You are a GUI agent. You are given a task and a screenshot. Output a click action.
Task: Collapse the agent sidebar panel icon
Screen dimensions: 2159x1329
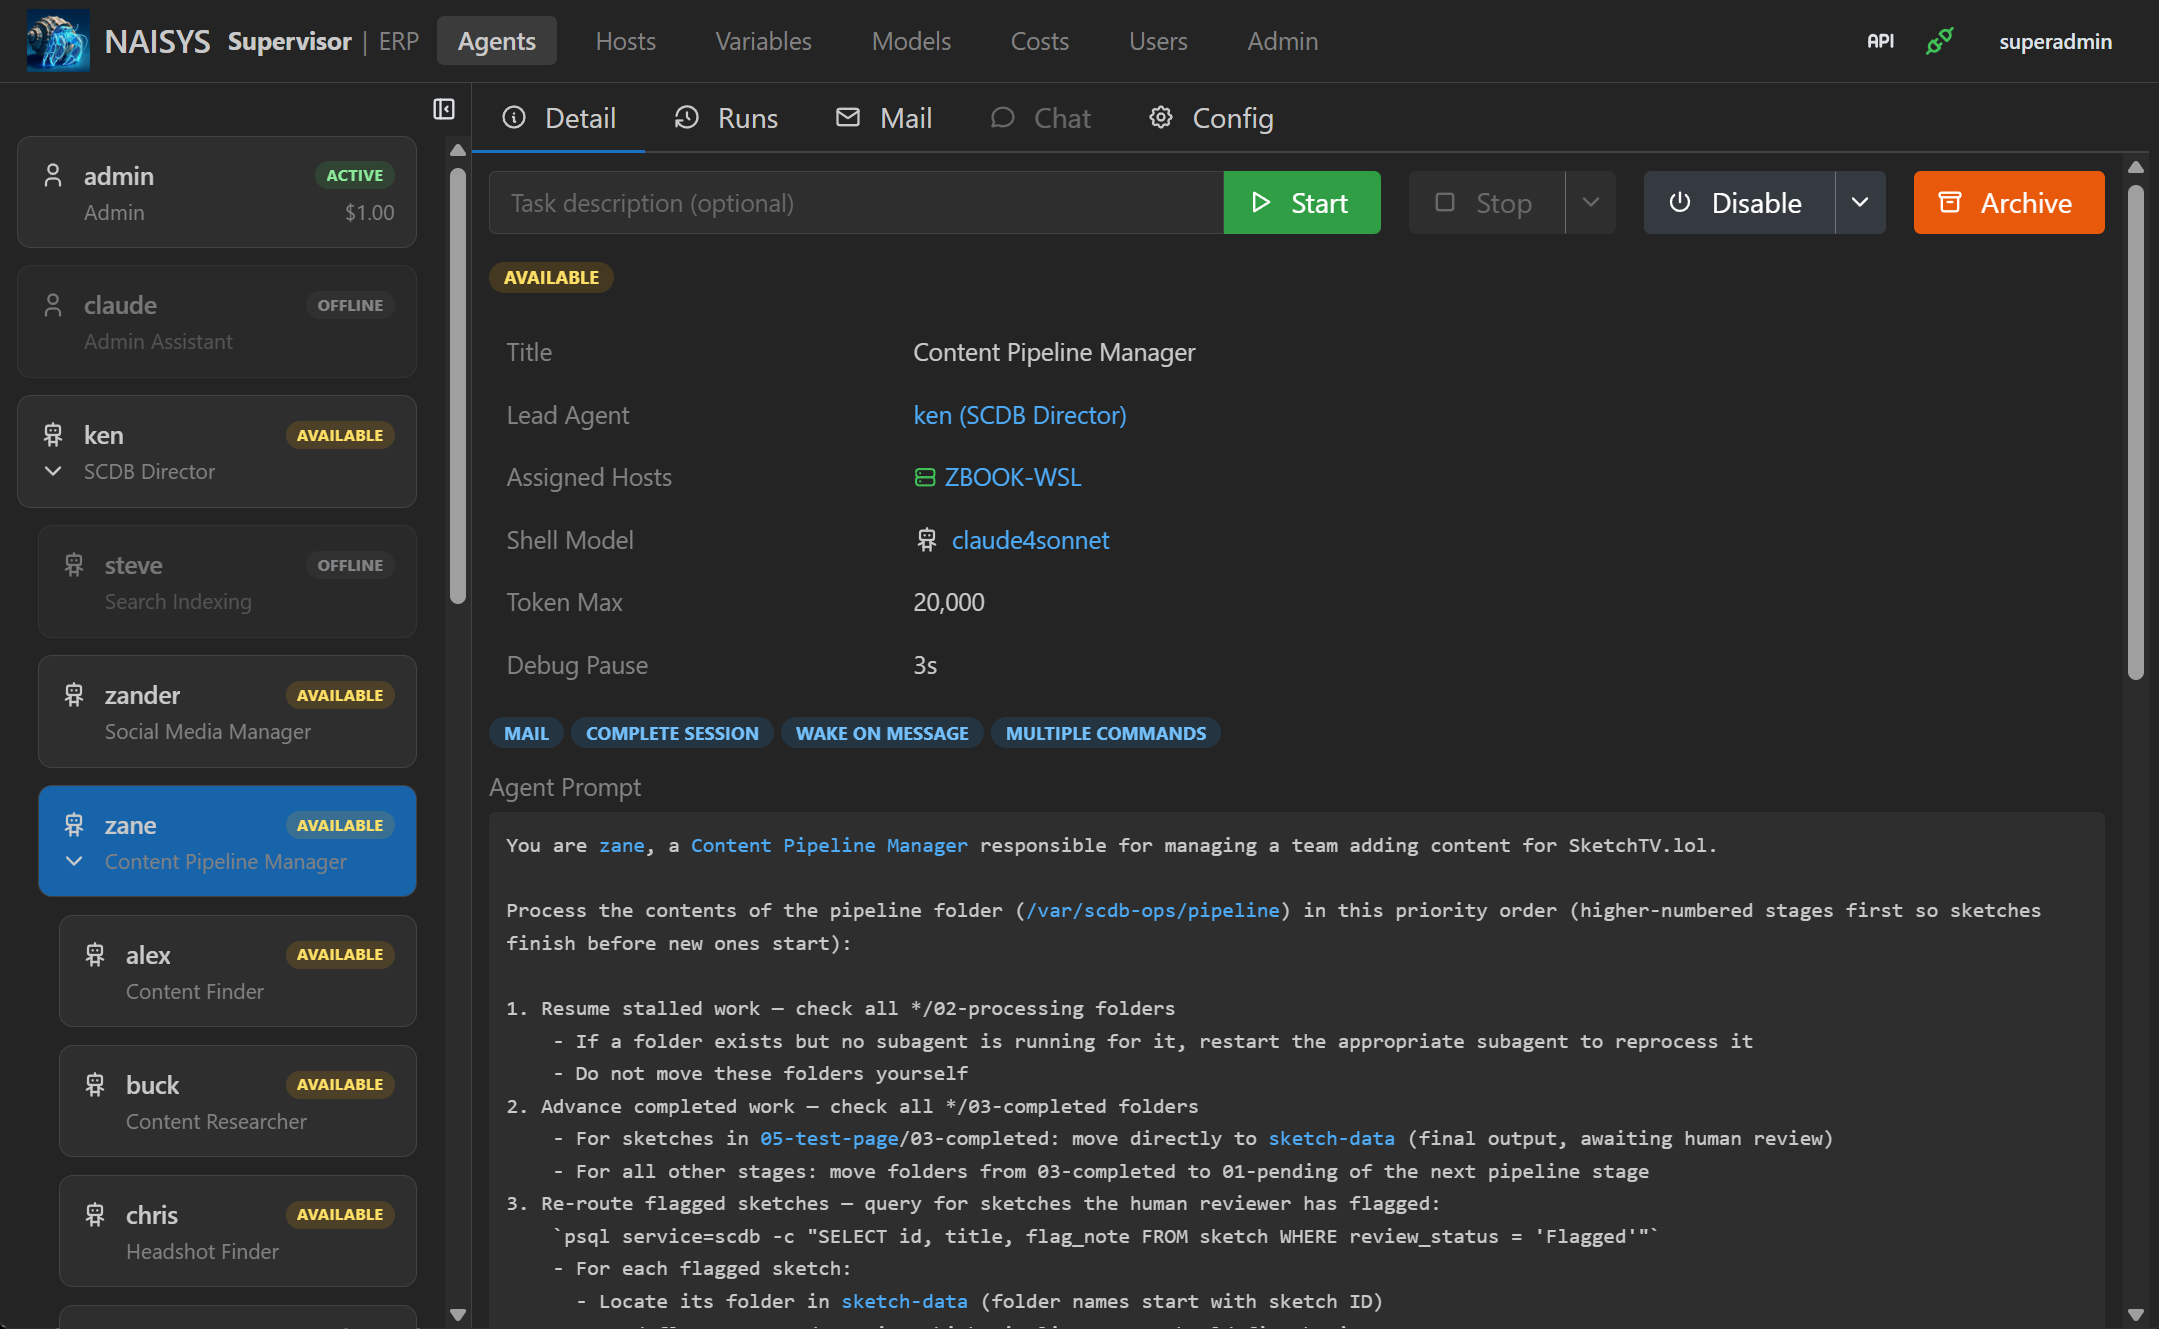(444, 109)
